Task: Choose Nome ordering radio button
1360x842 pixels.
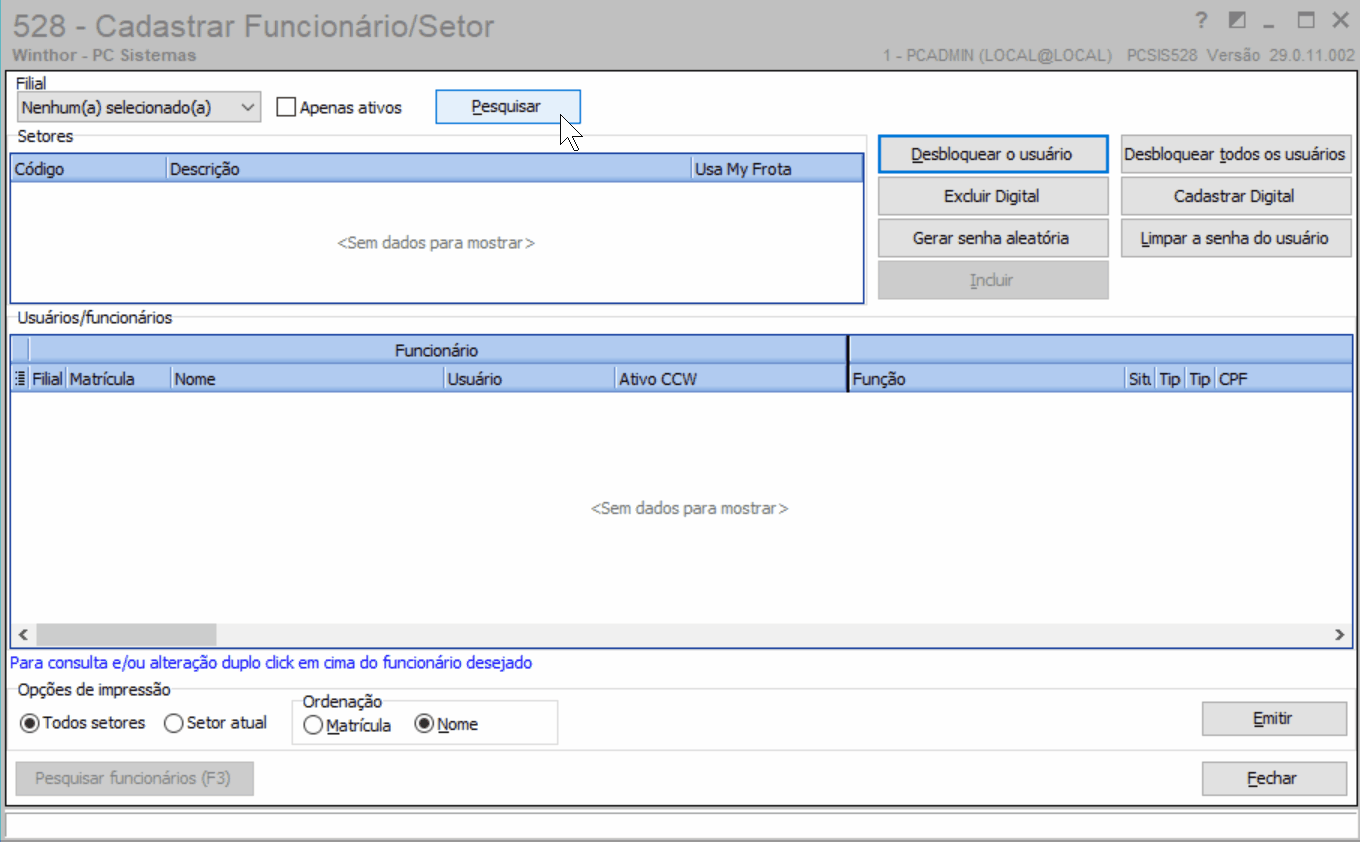Action: coord(424,725)
